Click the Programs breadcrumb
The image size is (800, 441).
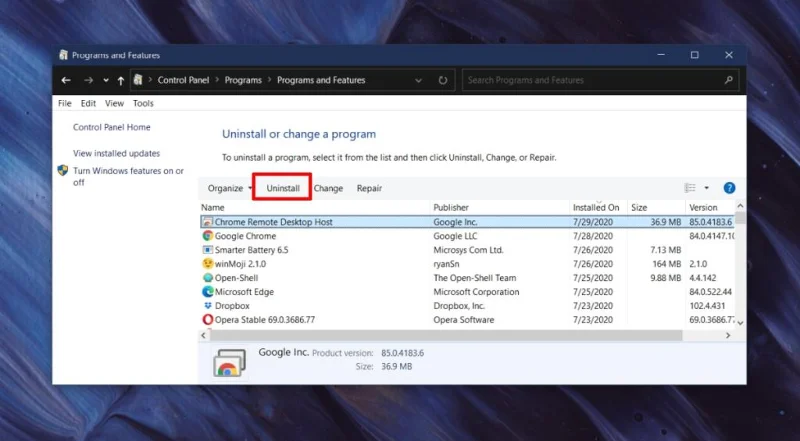pos(243,80)
